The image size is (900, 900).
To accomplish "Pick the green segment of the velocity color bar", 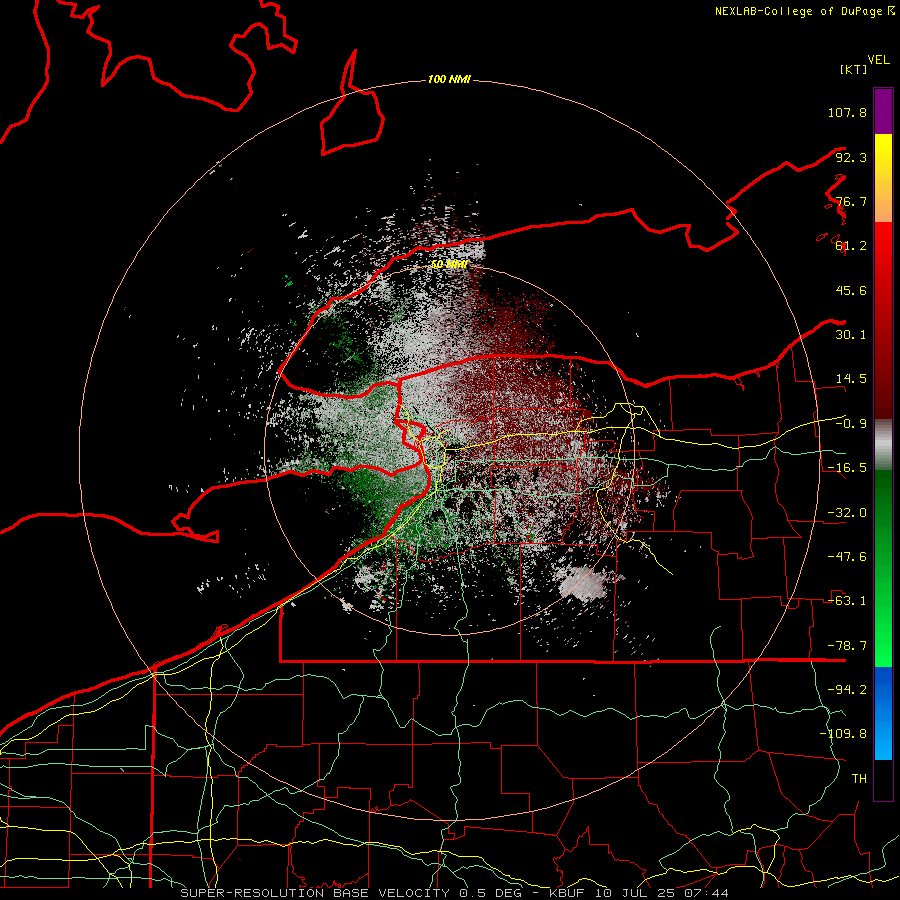I will click(x=883, y=568).
